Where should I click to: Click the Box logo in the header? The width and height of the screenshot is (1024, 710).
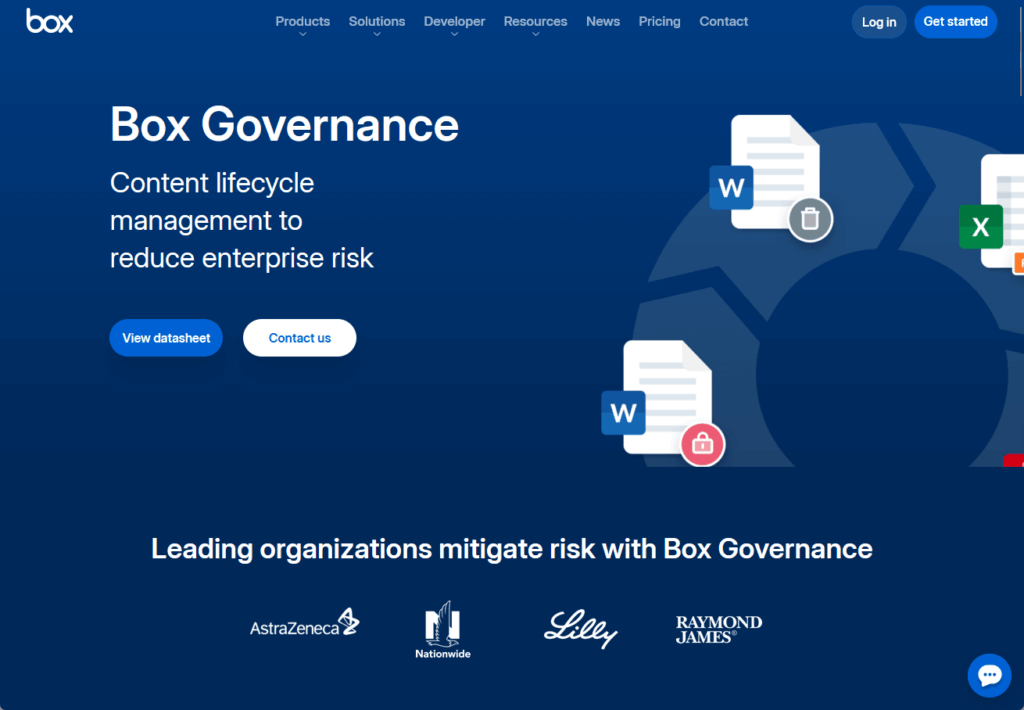pos(50,21)
